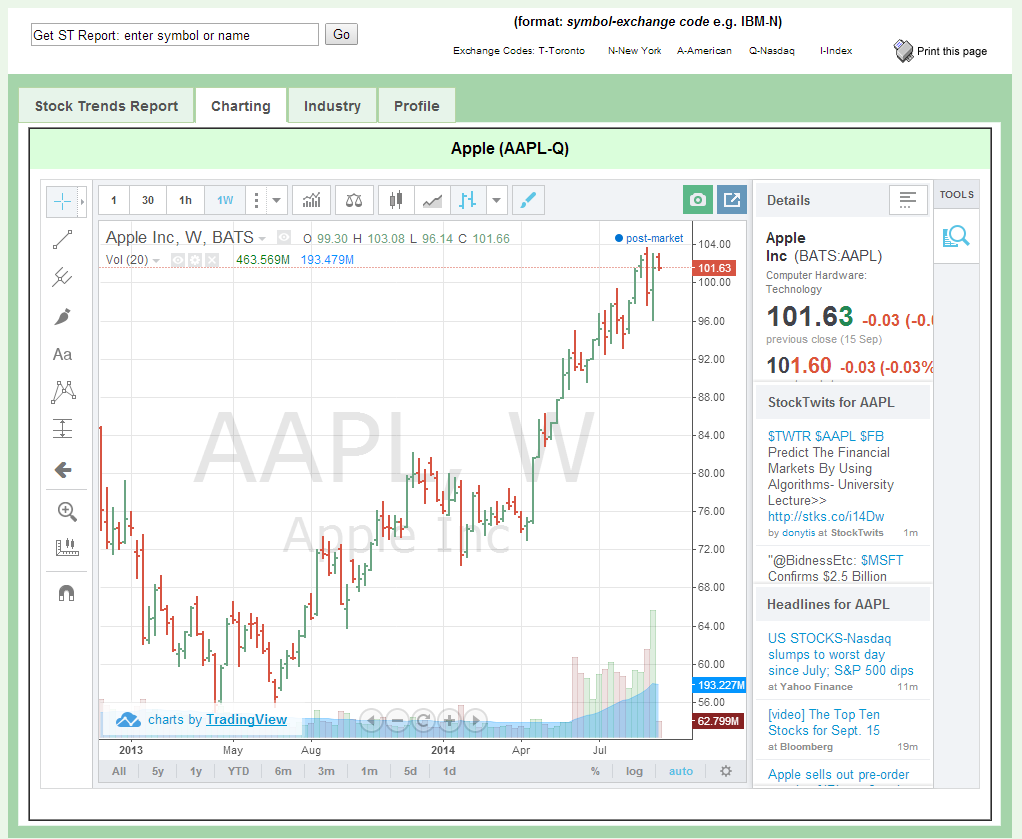Switch to the Industry tab
The image size is (1022, 839).
coord(332,106)
